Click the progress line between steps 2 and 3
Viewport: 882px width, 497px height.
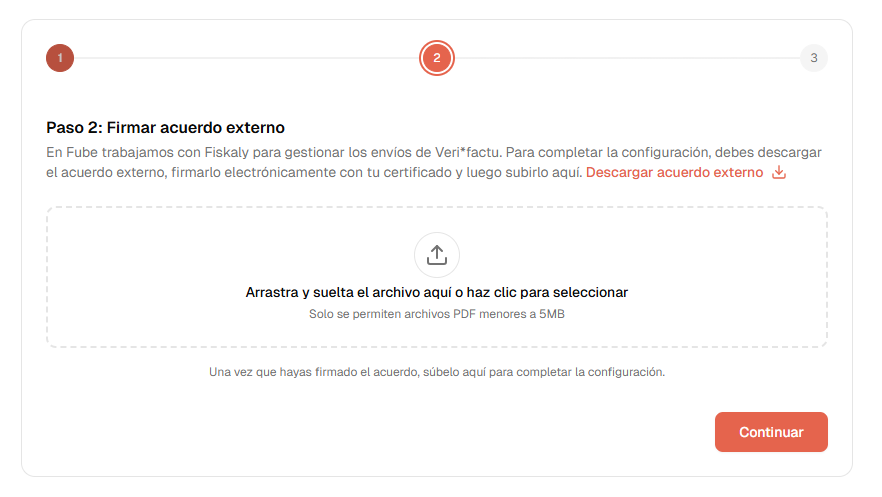(627, 58)
